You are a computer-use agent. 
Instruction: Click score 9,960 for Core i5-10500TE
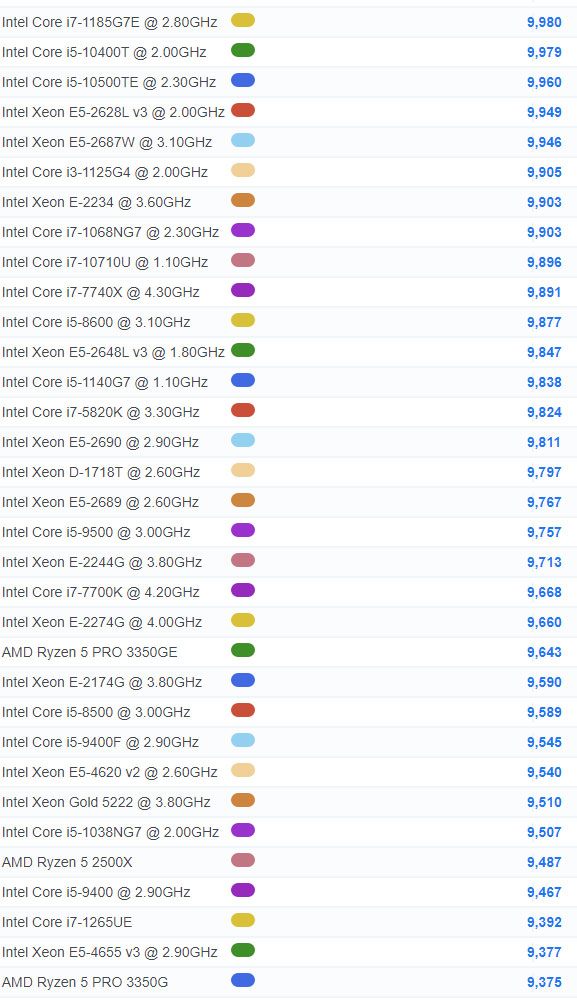544,82
